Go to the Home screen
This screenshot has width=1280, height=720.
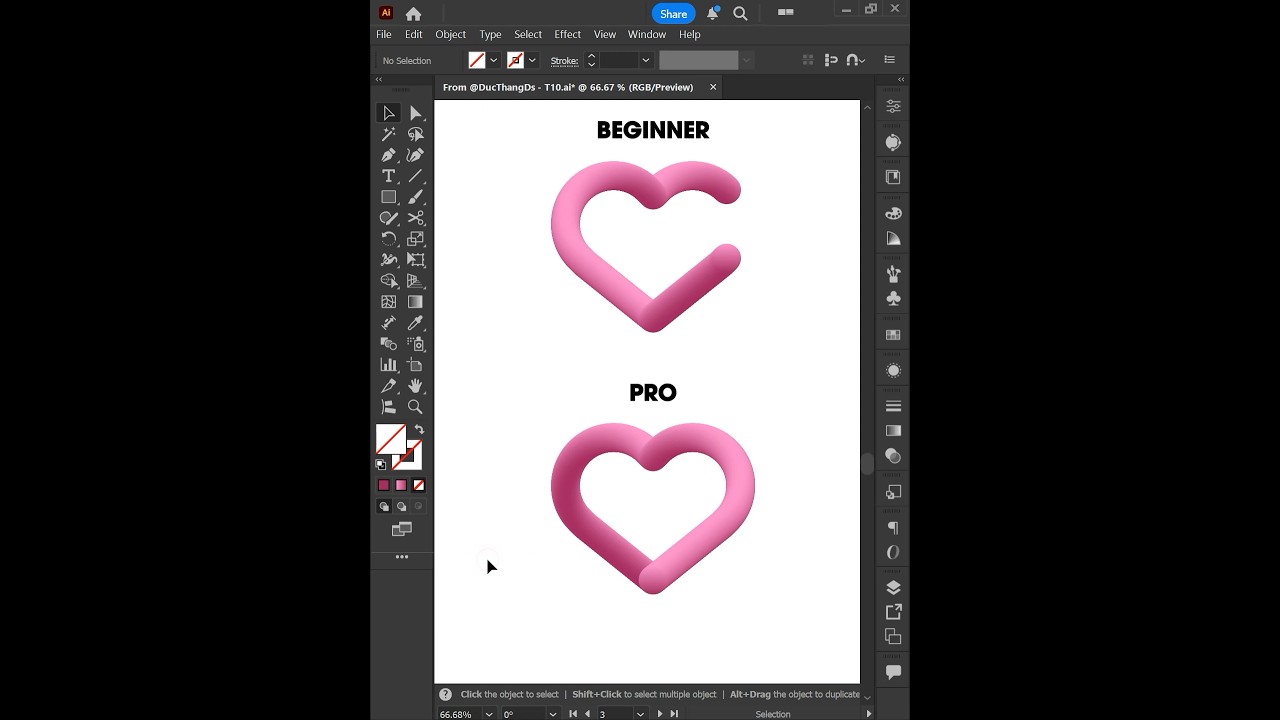(413, 14)
